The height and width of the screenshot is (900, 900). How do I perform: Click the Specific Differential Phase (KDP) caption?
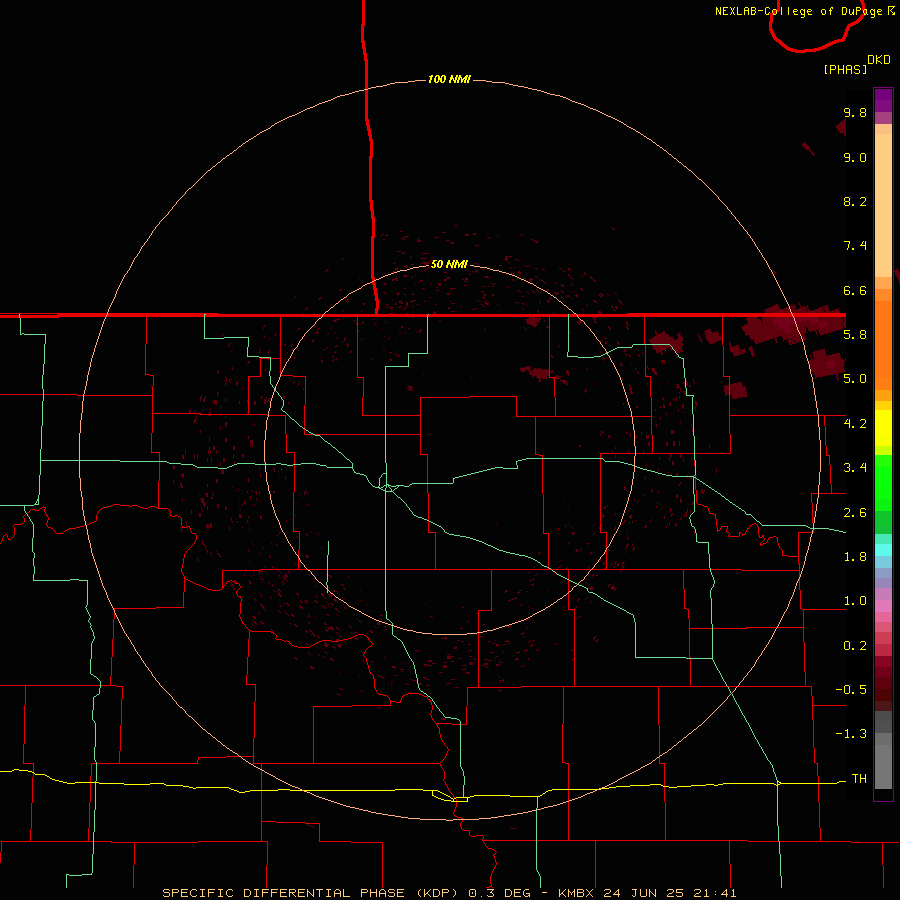(x=312, y=893)
